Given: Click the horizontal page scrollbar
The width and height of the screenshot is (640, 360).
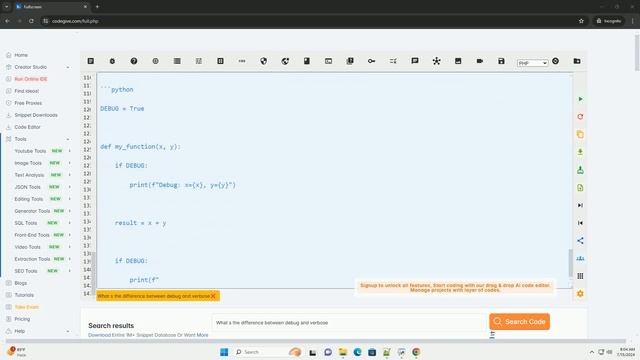Looking at the screenshot, I should [x=315, y=341].
